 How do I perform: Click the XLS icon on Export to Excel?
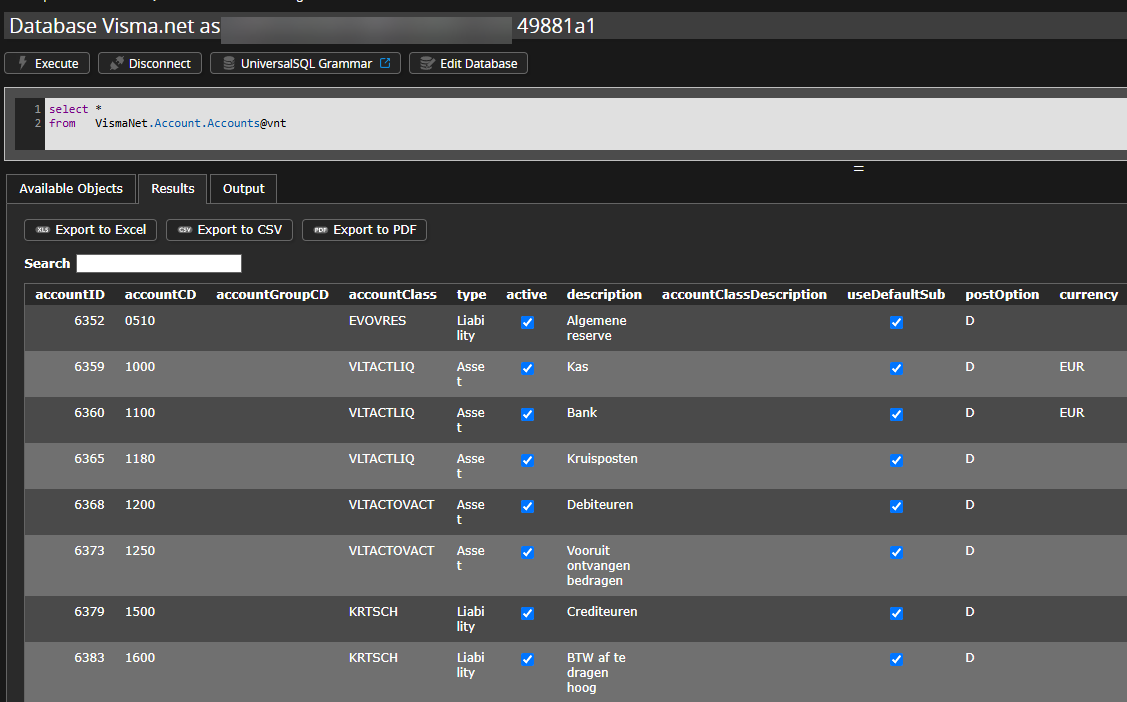42,230
